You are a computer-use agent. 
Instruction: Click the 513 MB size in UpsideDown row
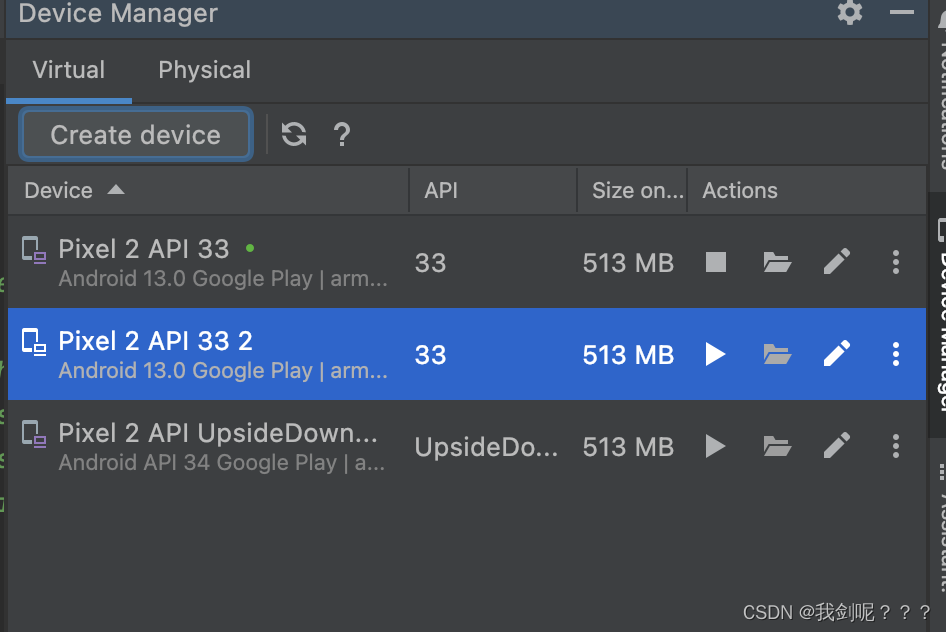click(628, 447)
